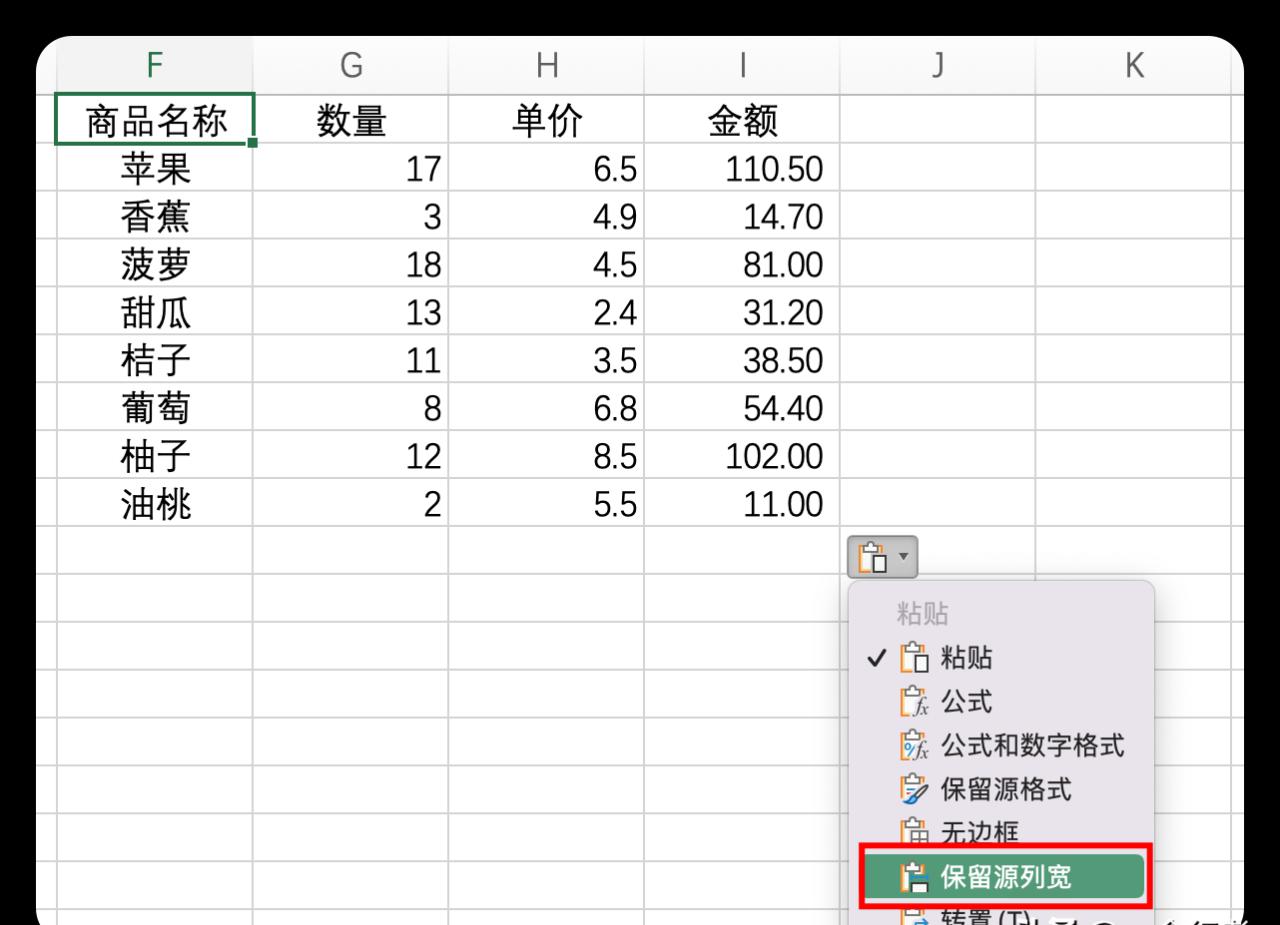Click the 转置 paste option
Screen dimensions: 1280x925
1001,915
